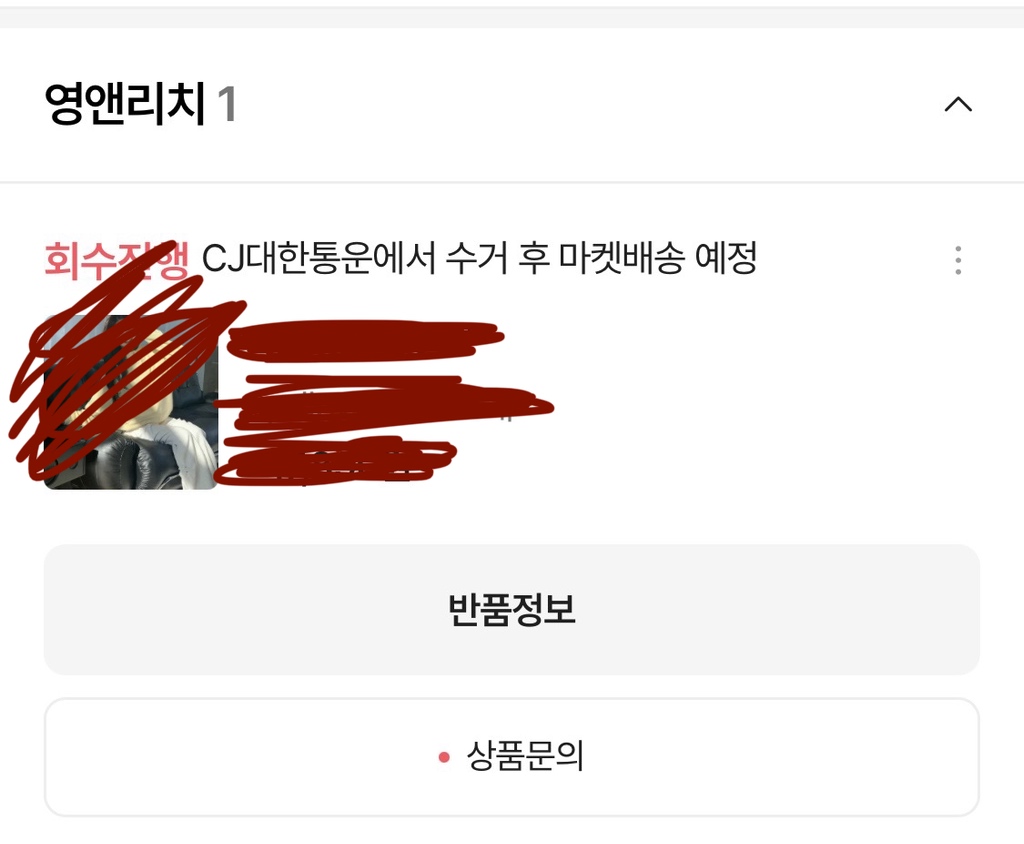Fold the seller group using the up arrow
Screen dimensions: 1024x844
[958, 105]
